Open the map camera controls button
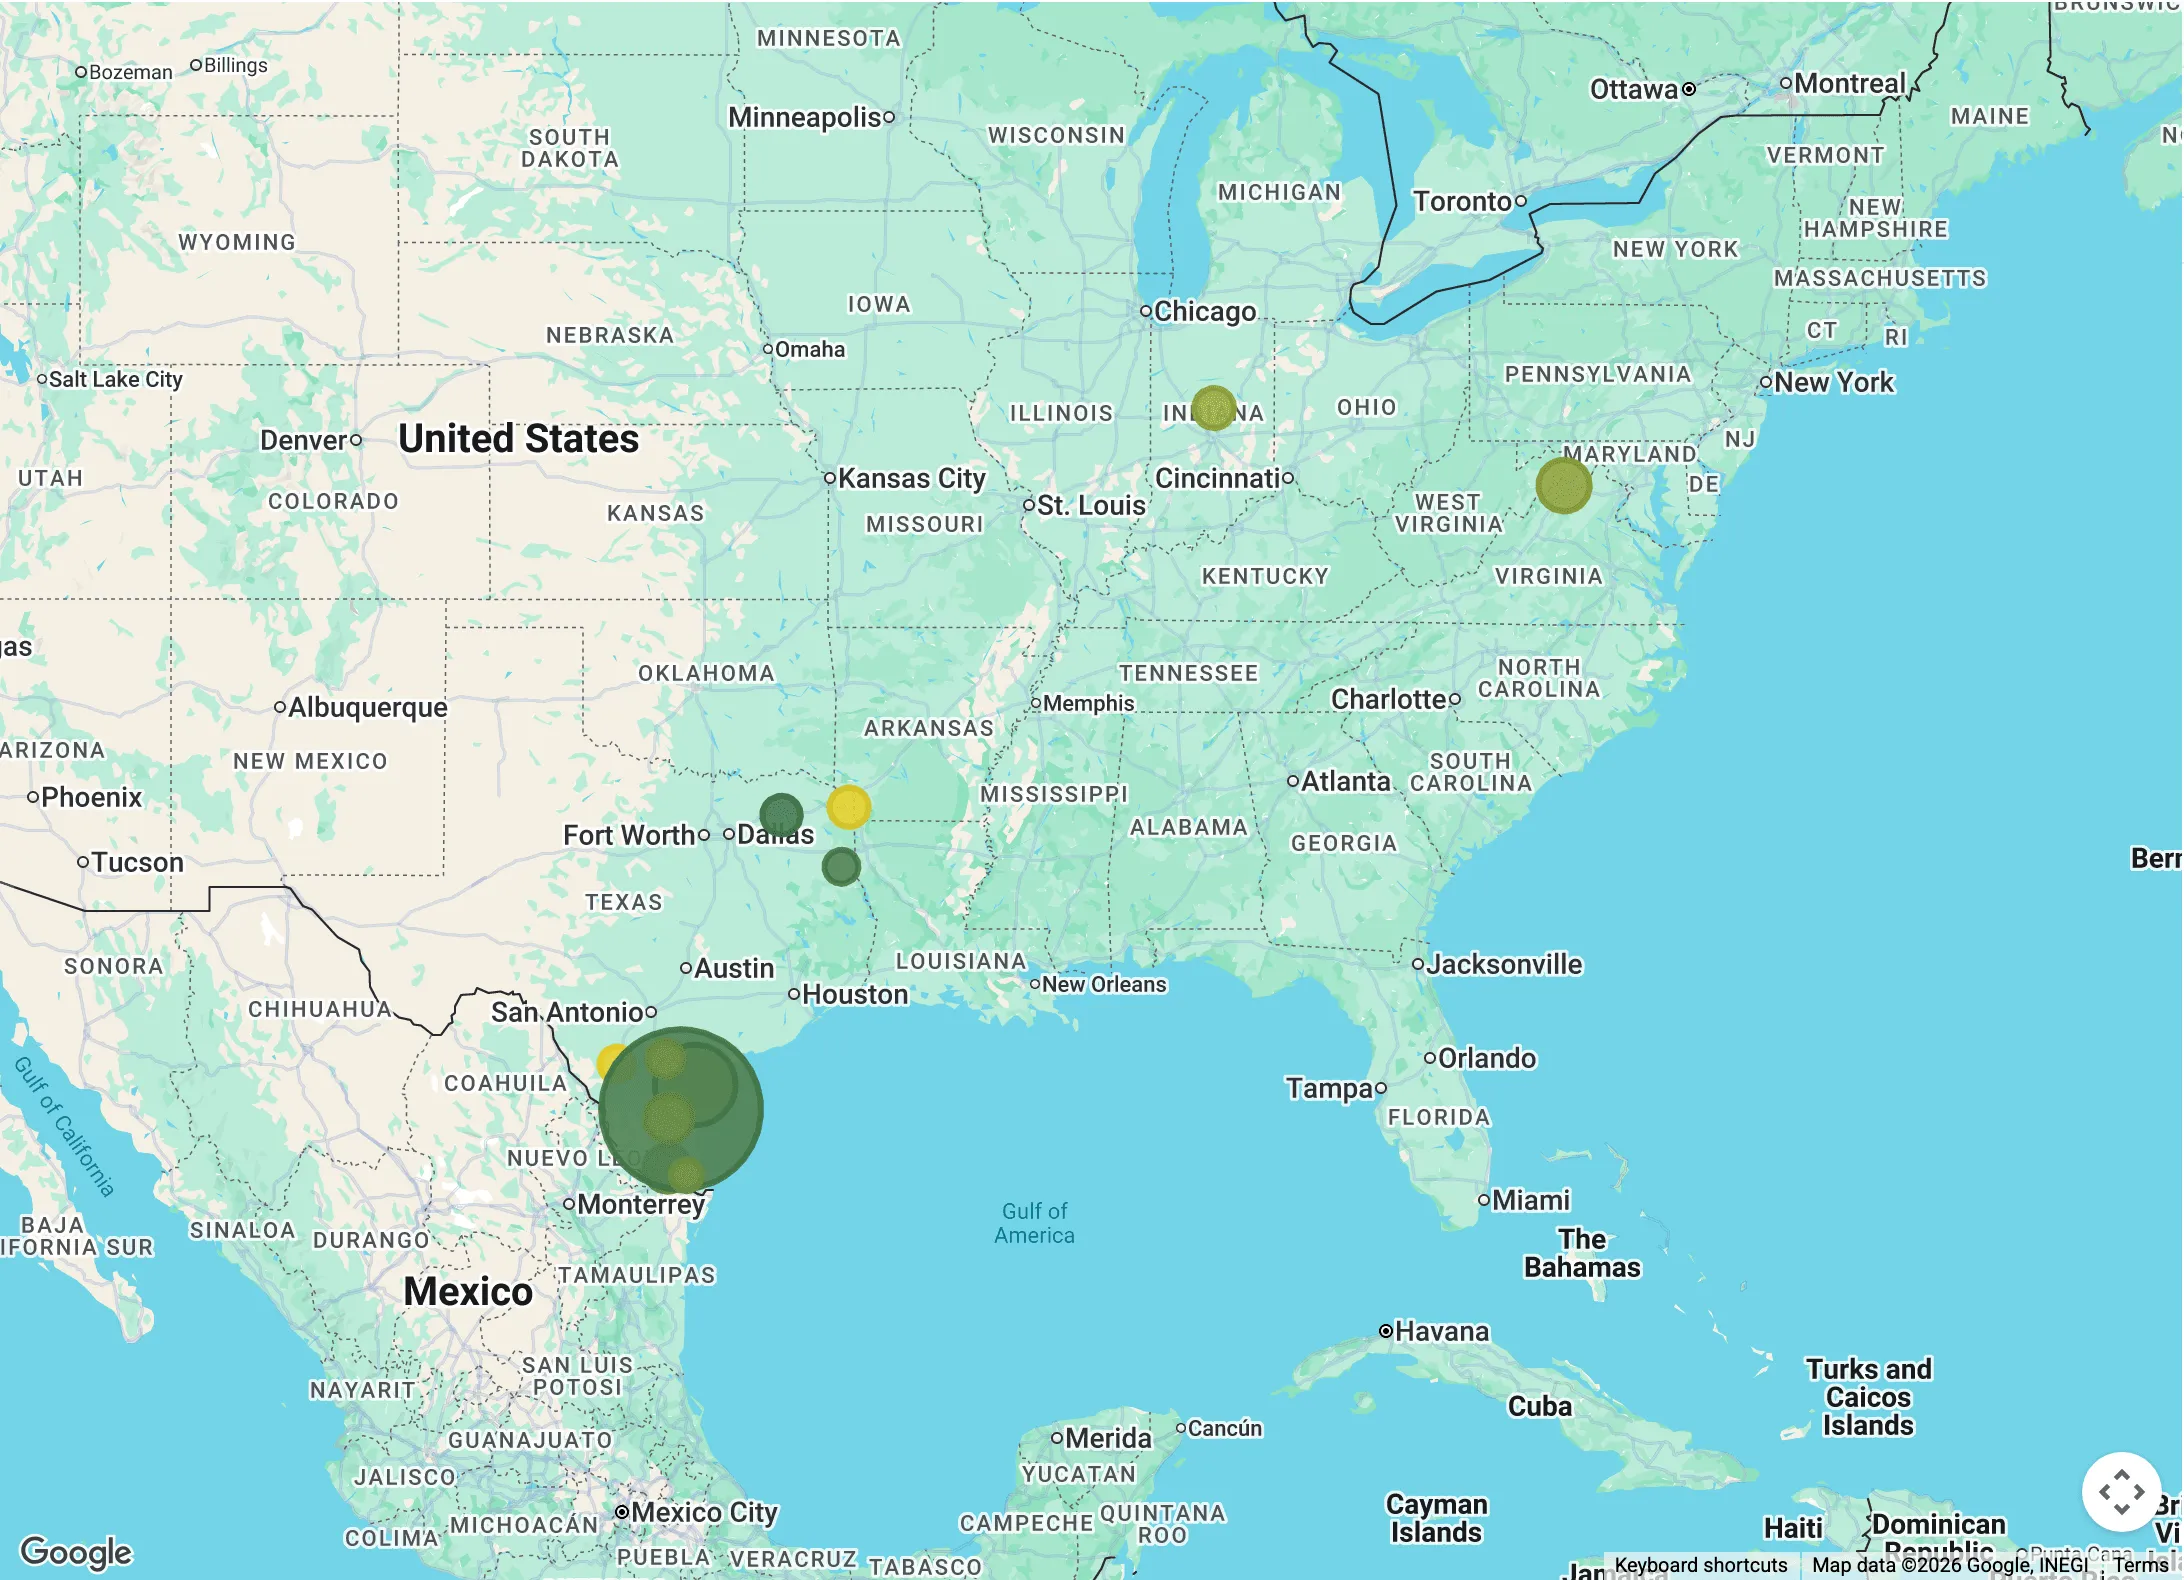The height and width of the screenshot is (1580, 2184). coord(2121,1491)
